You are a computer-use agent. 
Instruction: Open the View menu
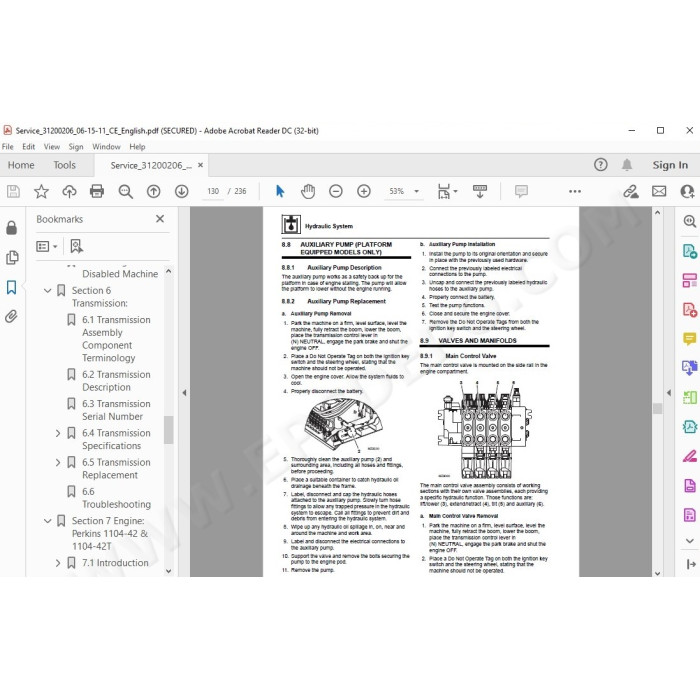click(x=52, y=146)
